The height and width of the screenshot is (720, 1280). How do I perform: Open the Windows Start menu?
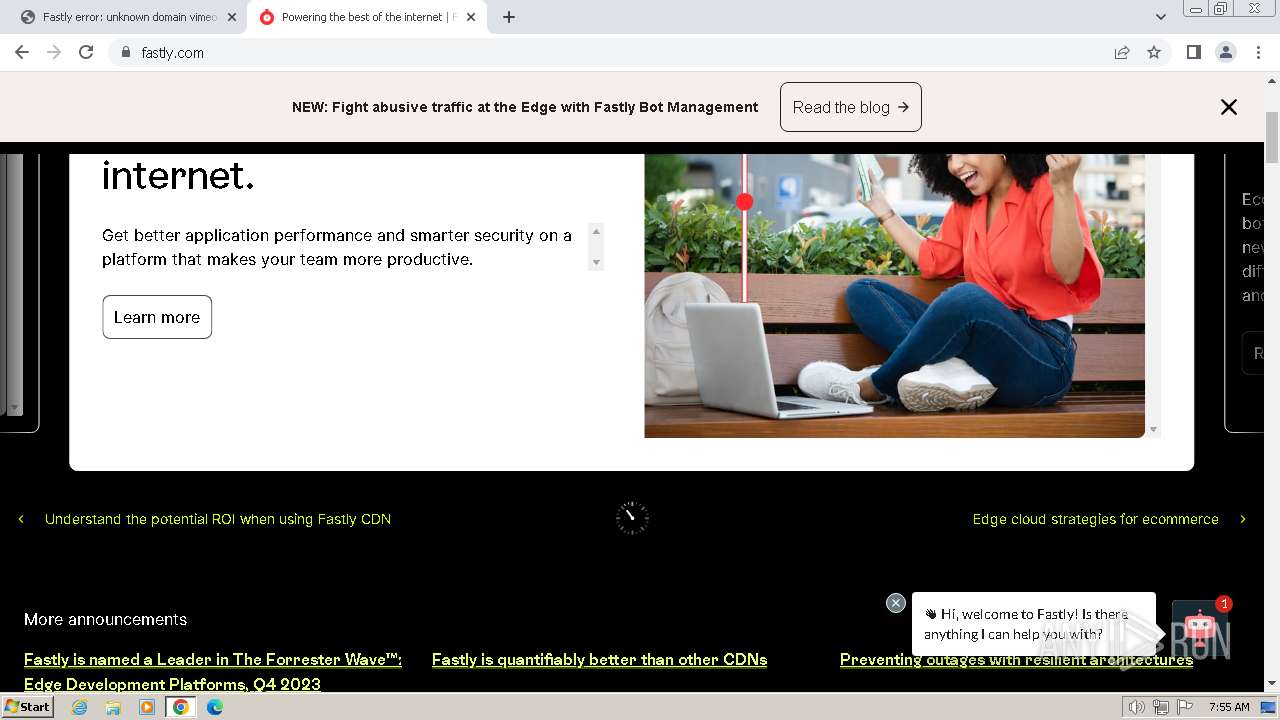click(28, 706)
